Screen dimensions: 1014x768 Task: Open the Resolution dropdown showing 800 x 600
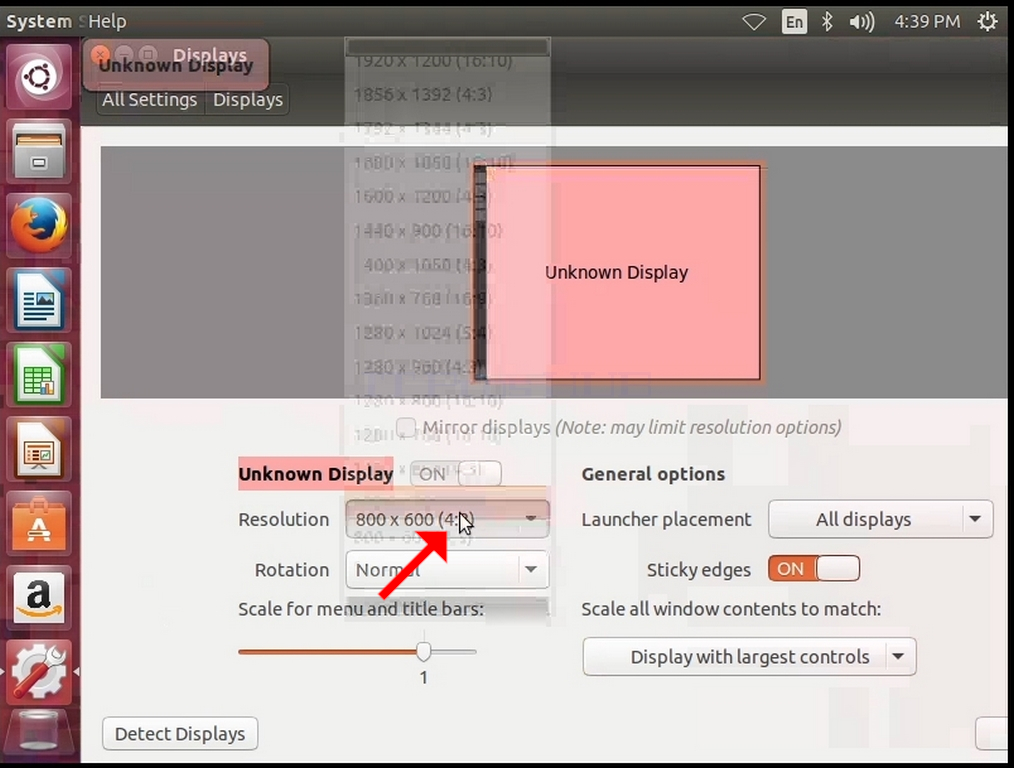click(x=448, y=519)
